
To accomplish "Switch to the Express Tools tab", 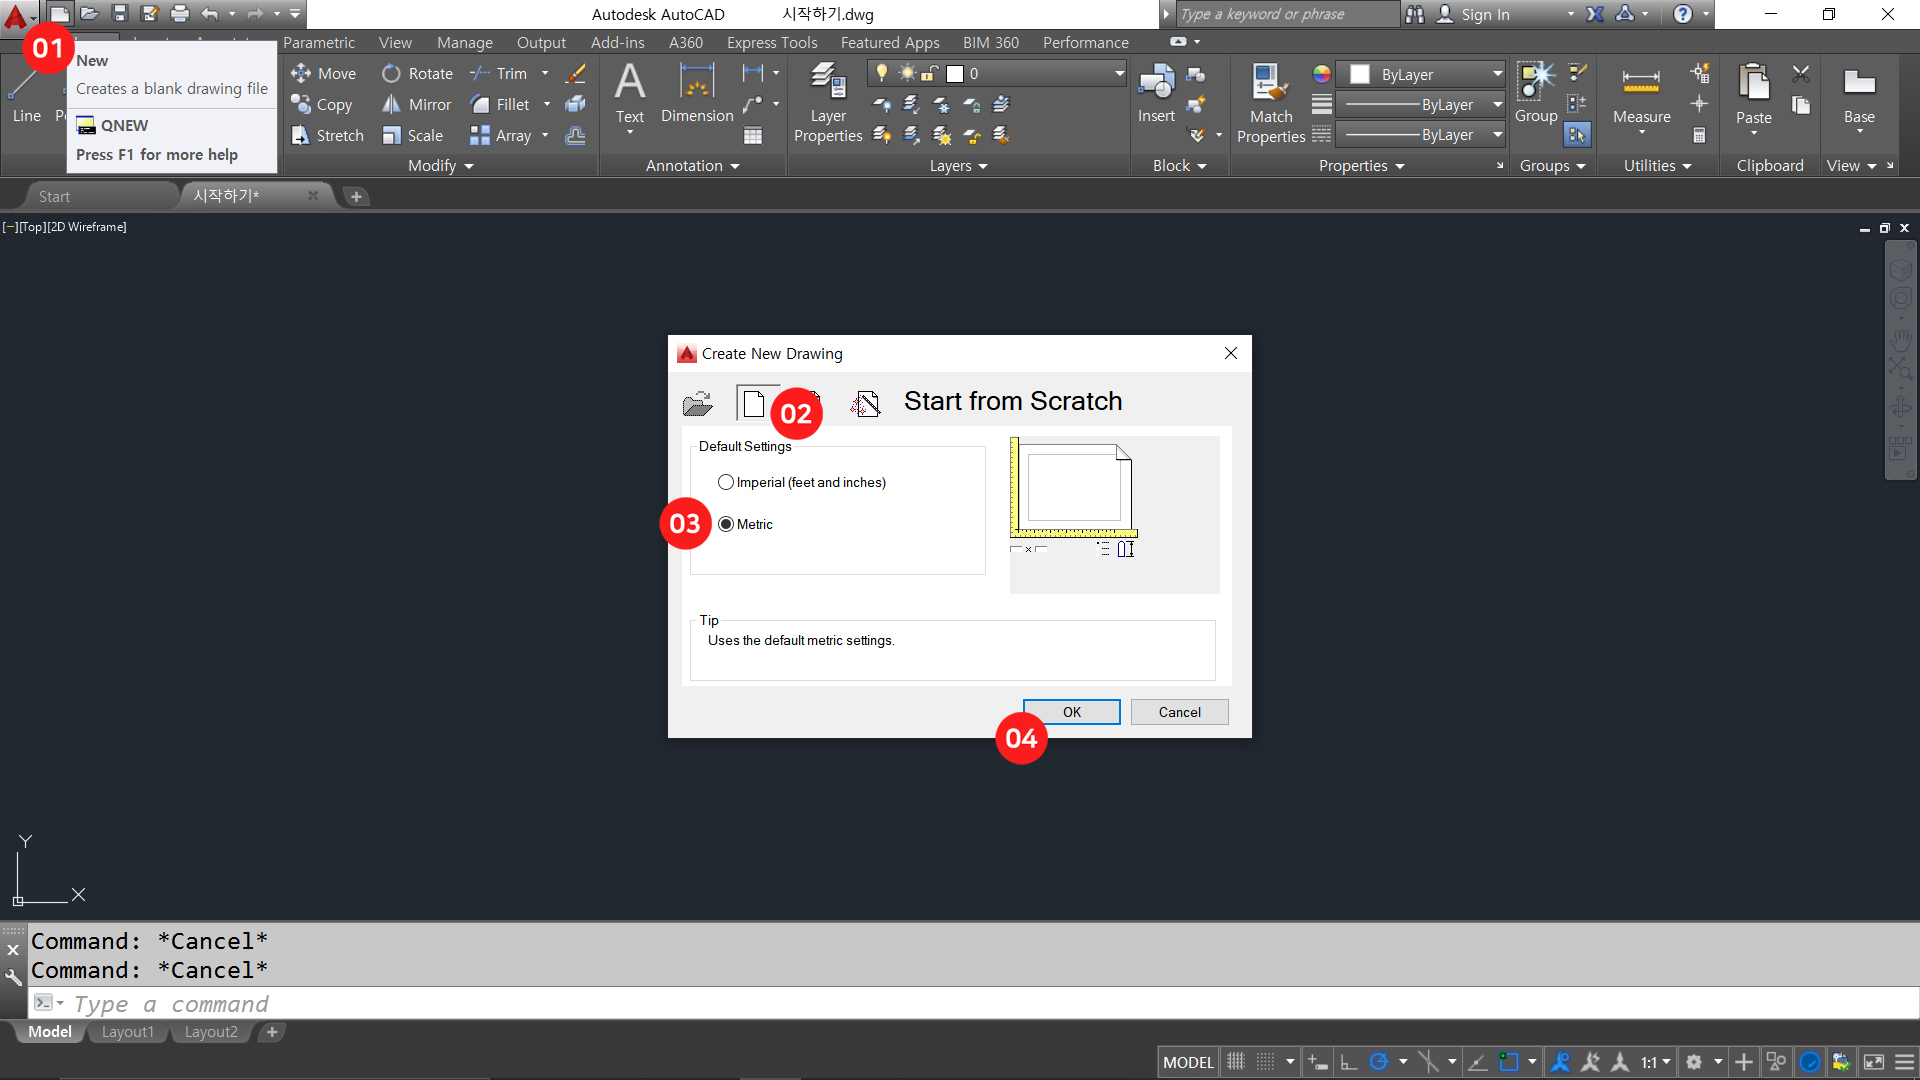I will (772, 42).
